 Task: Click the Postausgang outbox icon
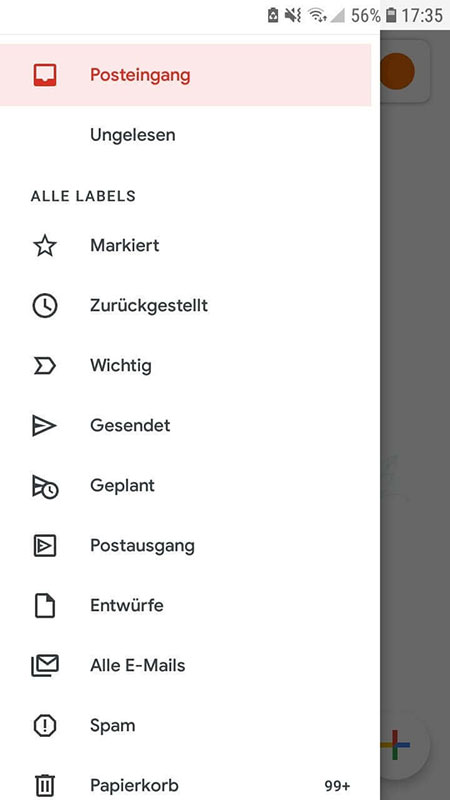coord(45,546)
